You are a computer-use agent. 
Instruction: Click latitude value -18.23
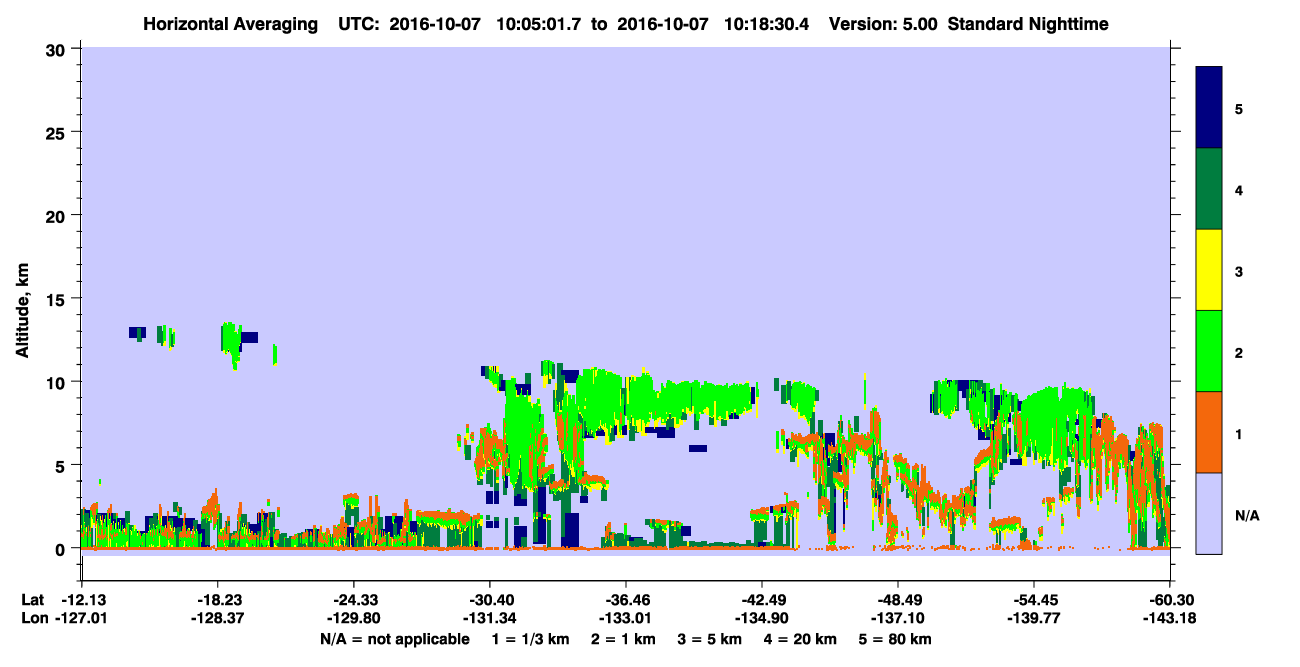tap(218, 600)
